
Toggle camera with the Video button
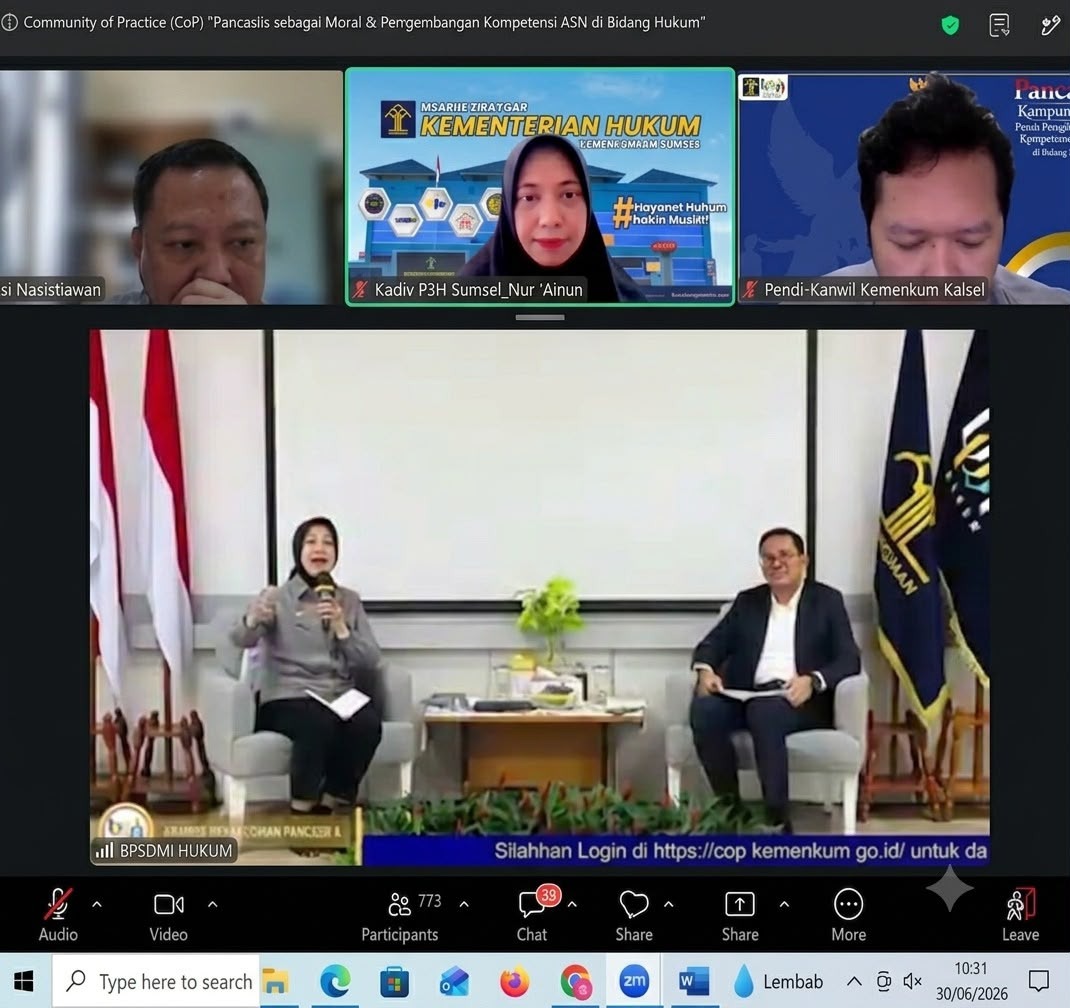point(169,915)
